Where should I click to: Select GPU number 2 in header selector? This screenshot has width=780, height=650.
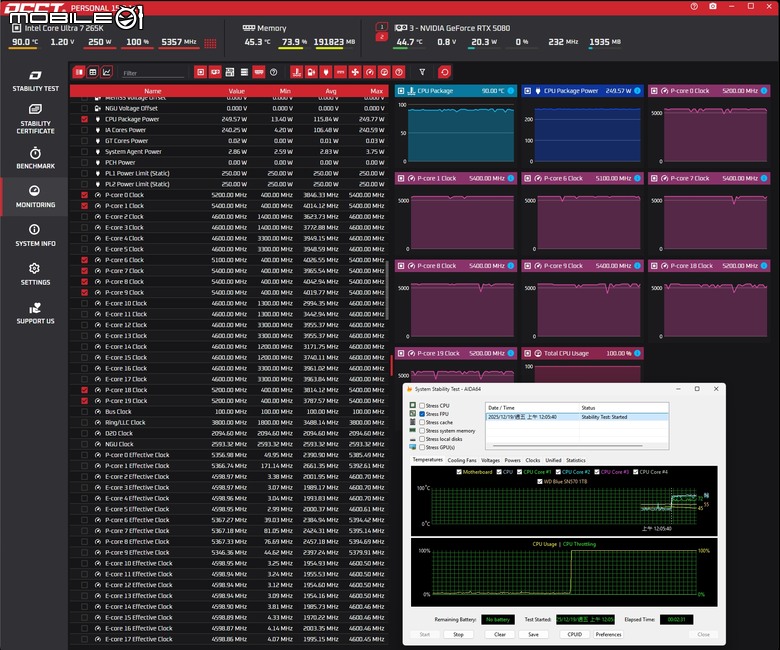pos(381,36)
